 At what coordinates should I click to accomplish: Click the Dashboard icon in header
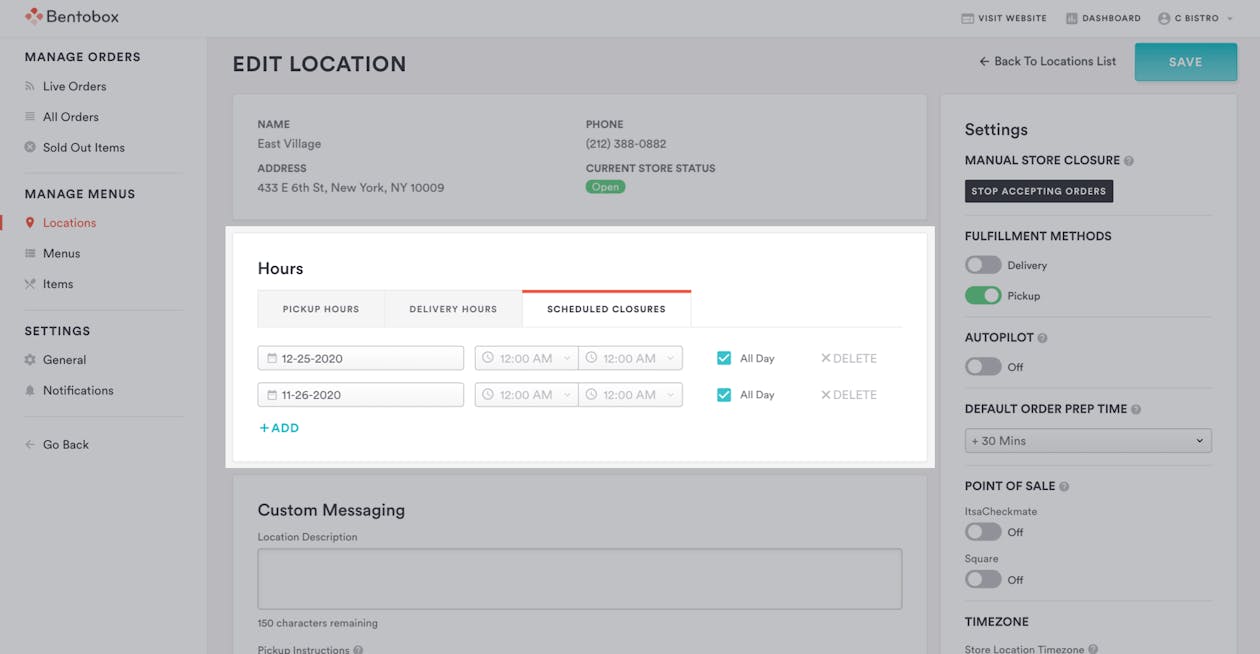click(x=1072, y=18)
